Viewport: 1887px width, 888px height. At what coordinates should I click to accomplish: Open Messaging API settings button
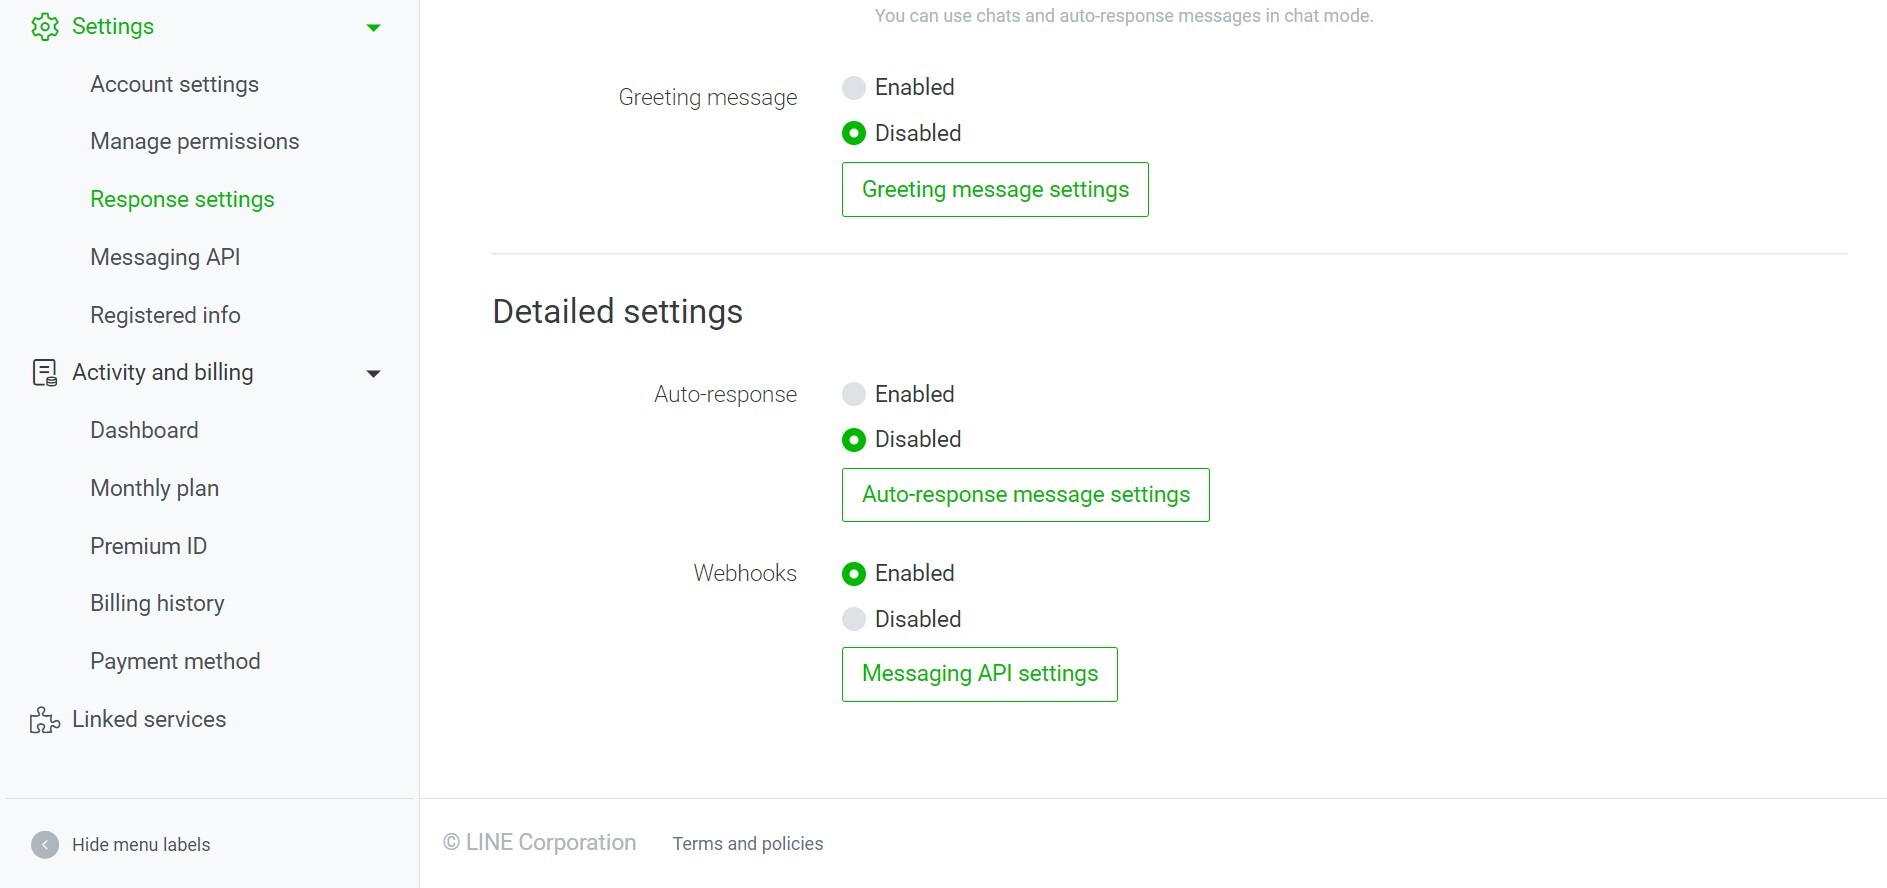980,674
